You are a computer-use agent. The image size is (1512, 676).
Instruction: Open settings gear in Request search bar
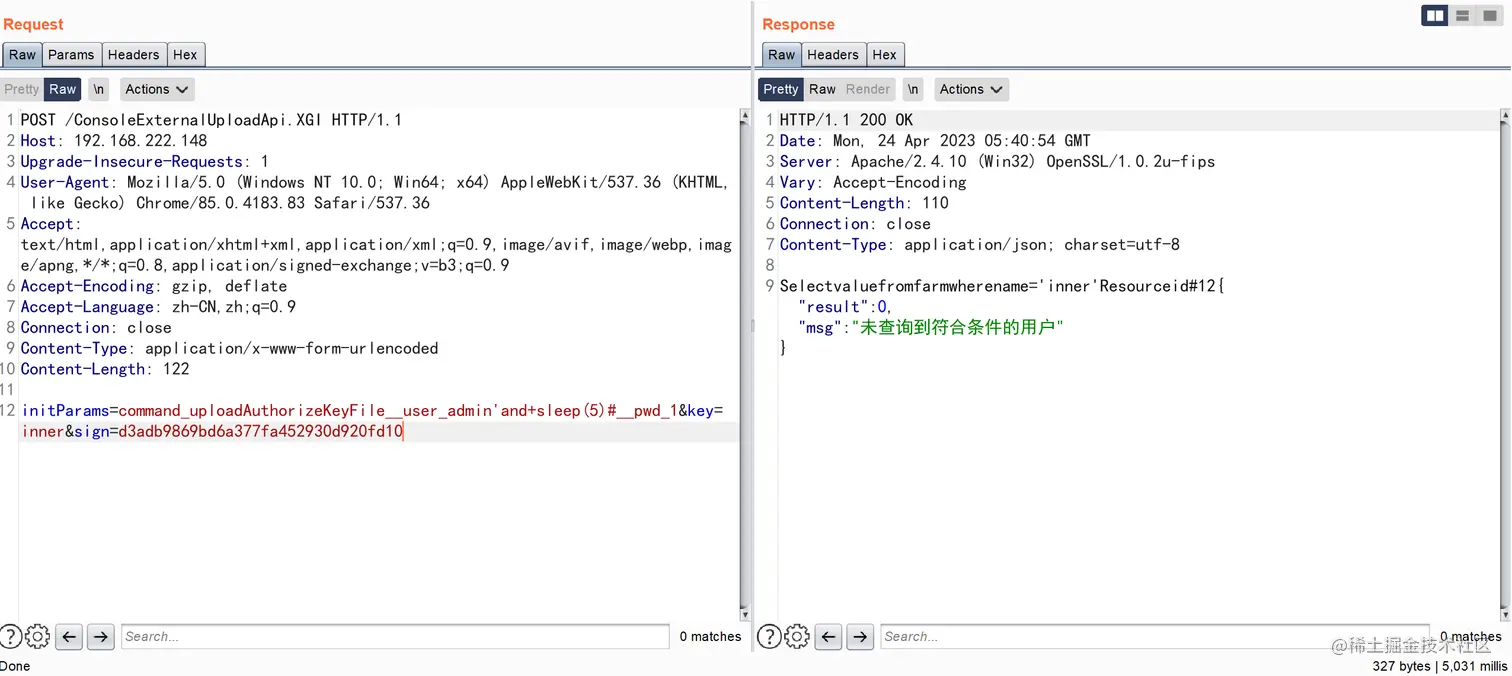pyautogui.click(x=37, y=636)
